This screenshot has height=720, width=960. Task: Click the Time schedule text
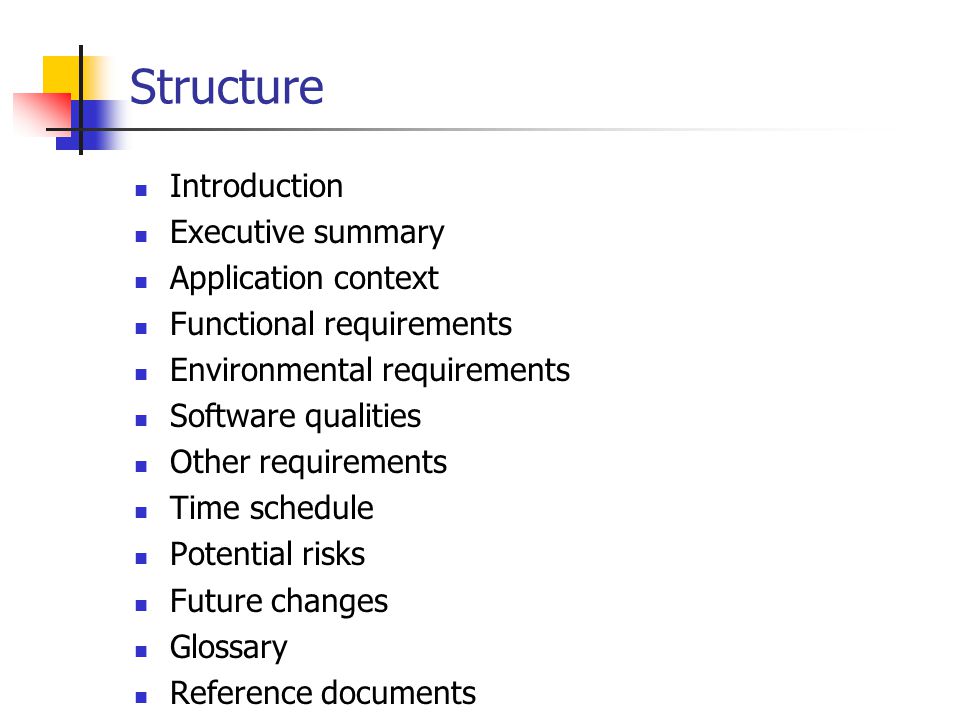point(272,508)
